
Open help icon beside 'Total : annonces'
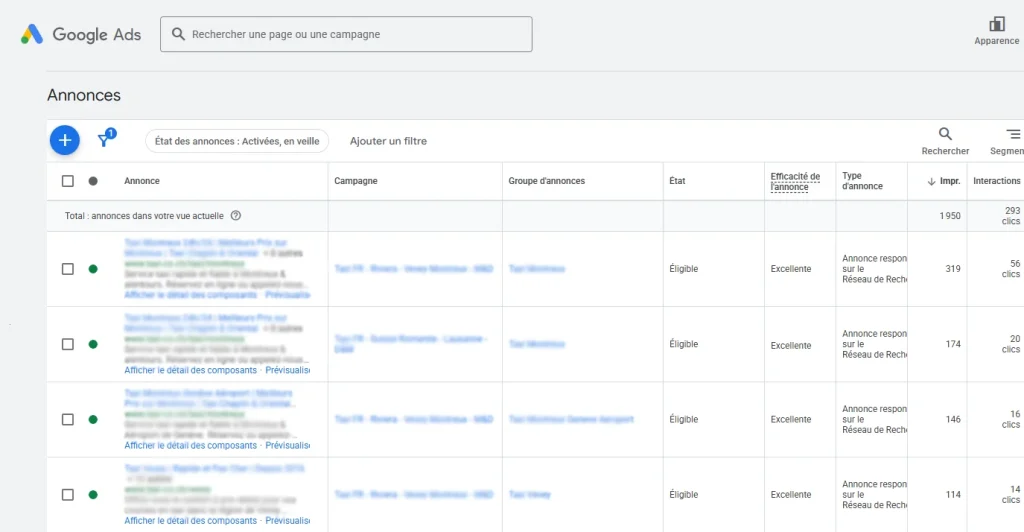click(236, 215)
